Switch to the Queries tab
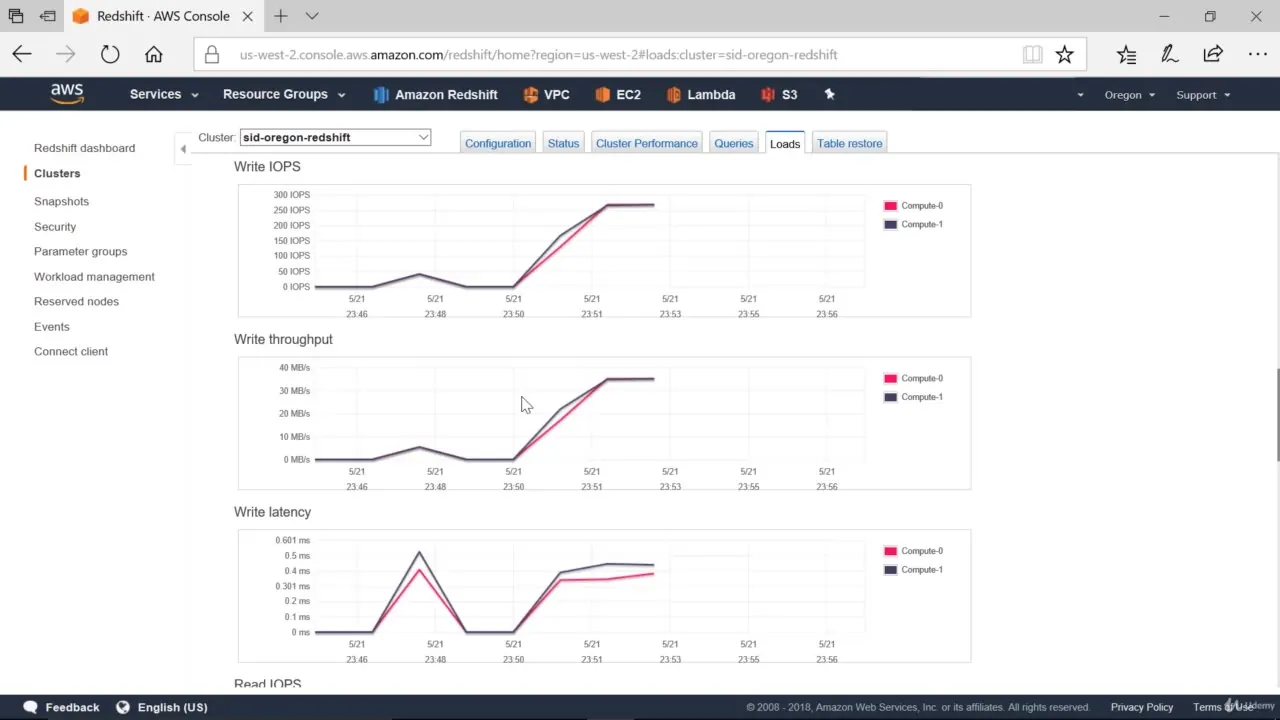 click(x=733, y=143)
